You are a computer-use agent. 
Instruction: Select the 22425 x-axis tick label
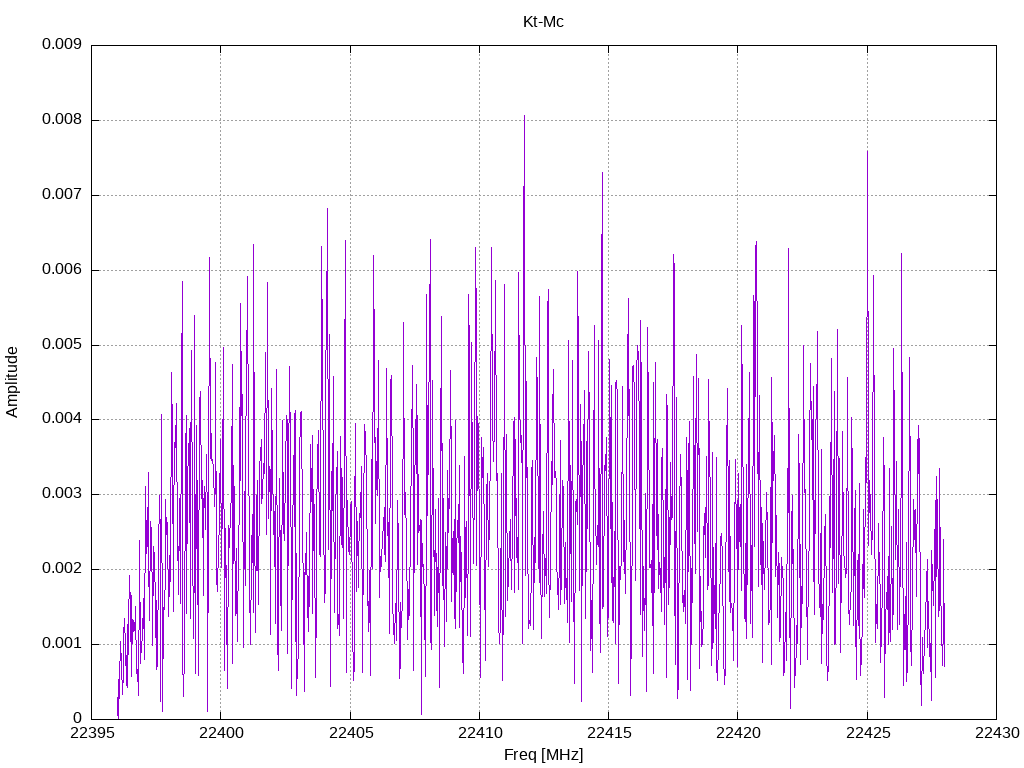[867, 733]
